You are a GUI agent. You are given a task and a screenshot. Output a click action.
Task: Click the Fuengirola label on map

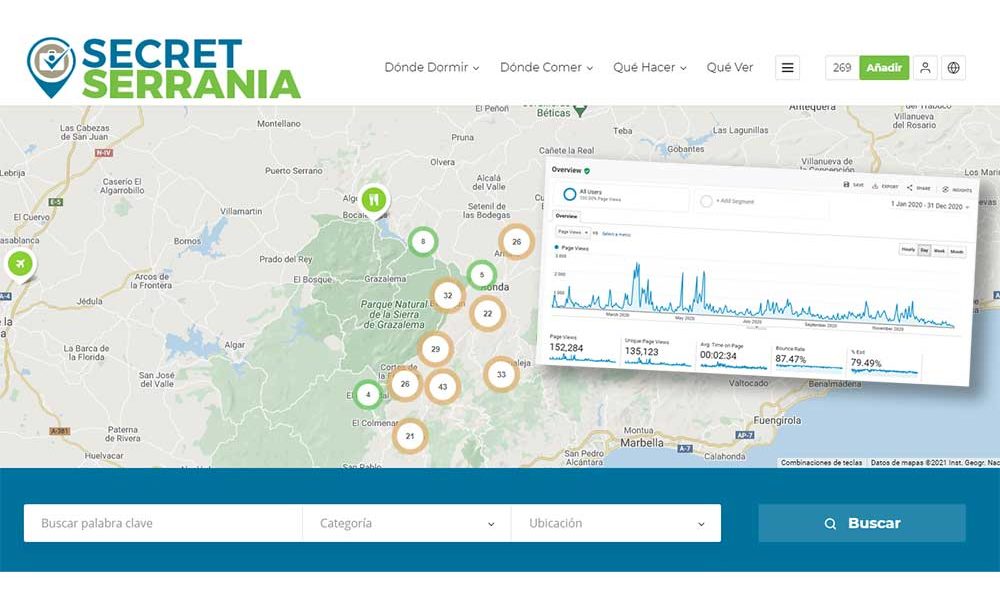pyautogui.click(x=777, y=420)
